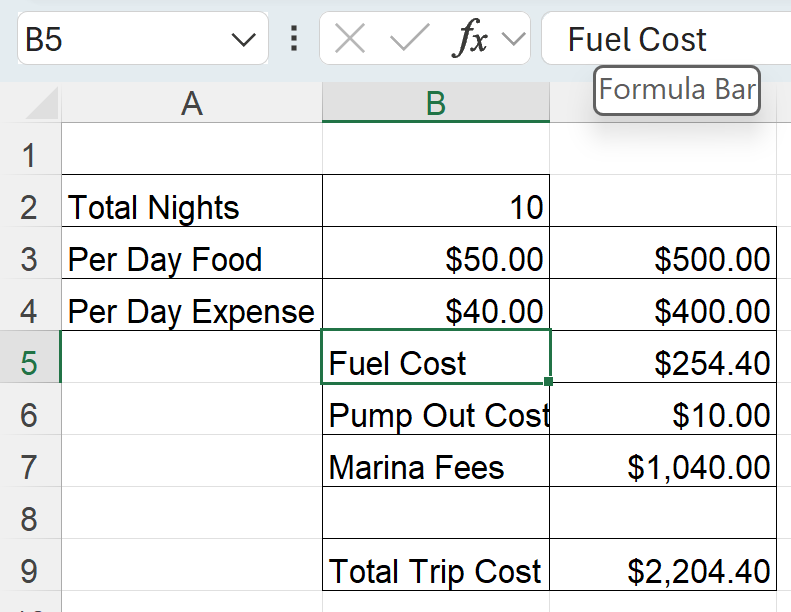Viewport: 791px width, 612px height.
Task: Select the Pump Out Cost cell
Action: tap(436, 415)
